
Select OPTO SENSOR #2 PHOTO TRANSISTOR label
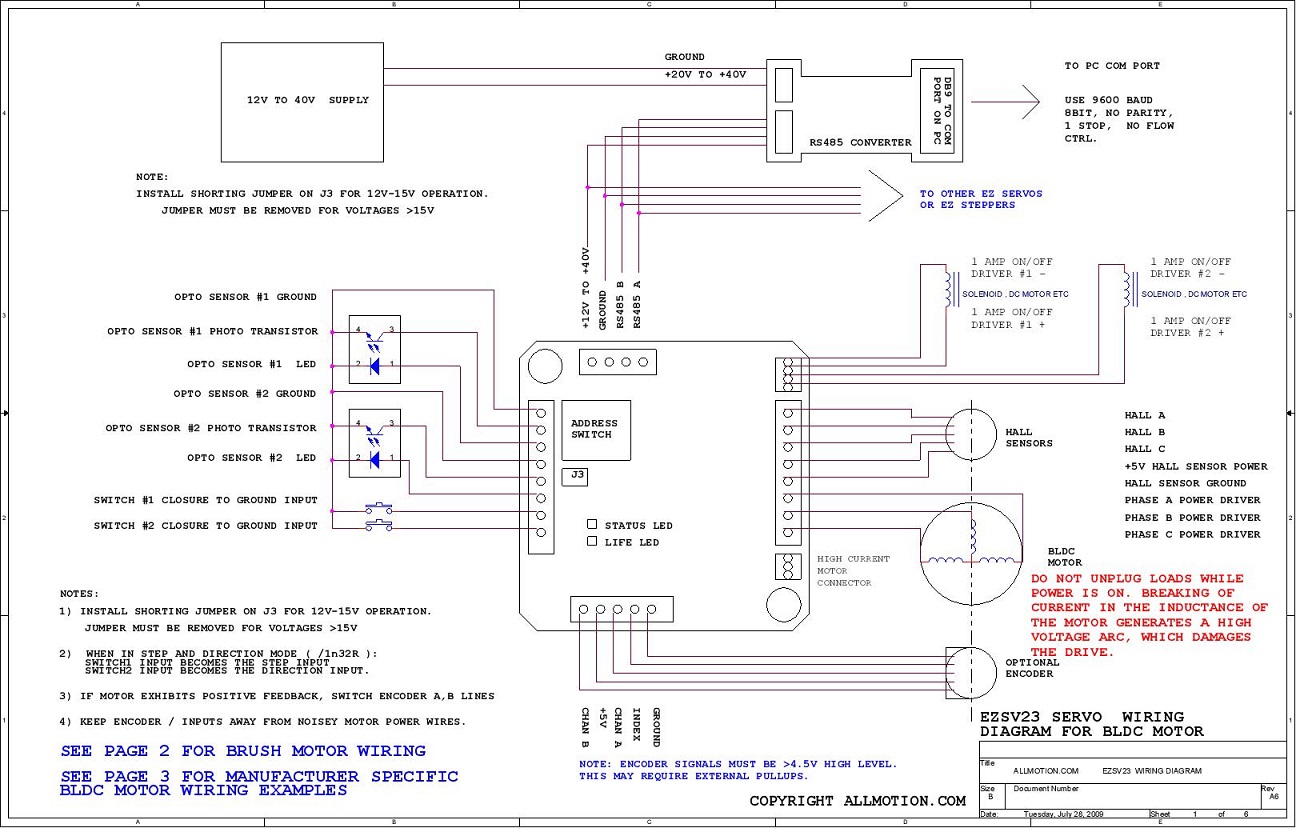click(x=211, y=428)
